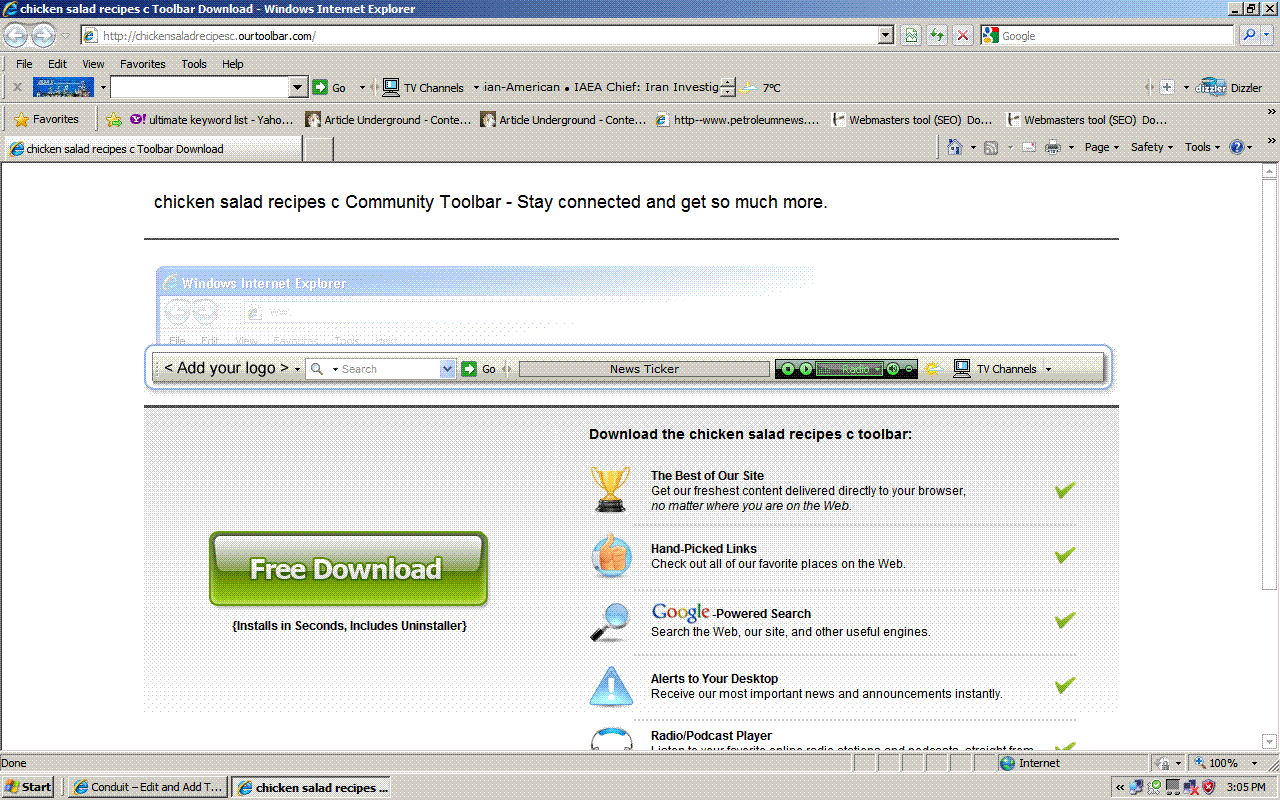Click the News Ticker bar in preview toolbar

(644, 369)
